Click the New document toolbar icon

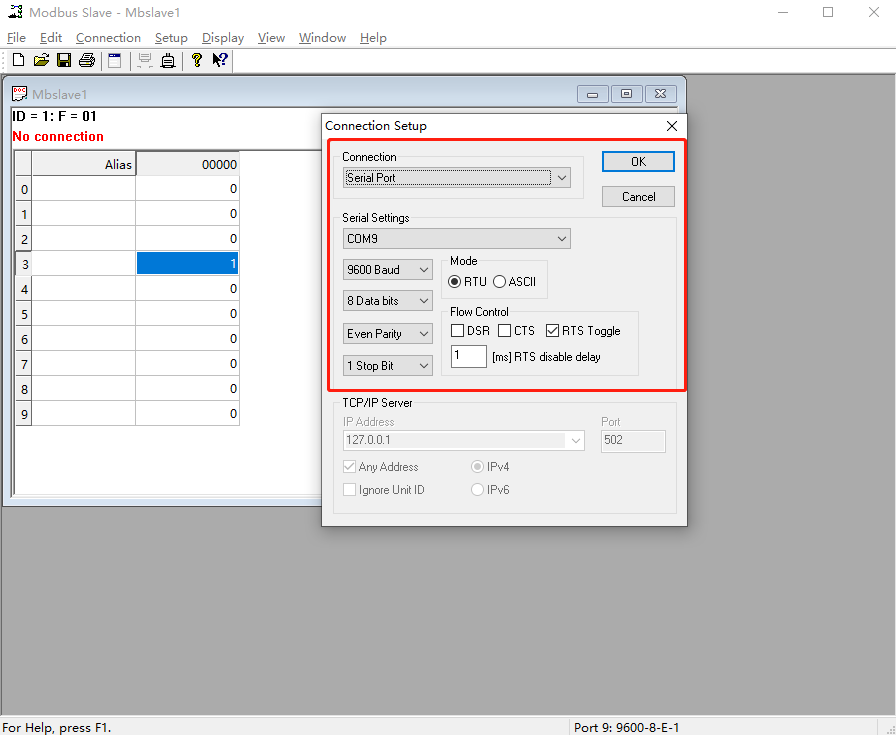(18, 61)
